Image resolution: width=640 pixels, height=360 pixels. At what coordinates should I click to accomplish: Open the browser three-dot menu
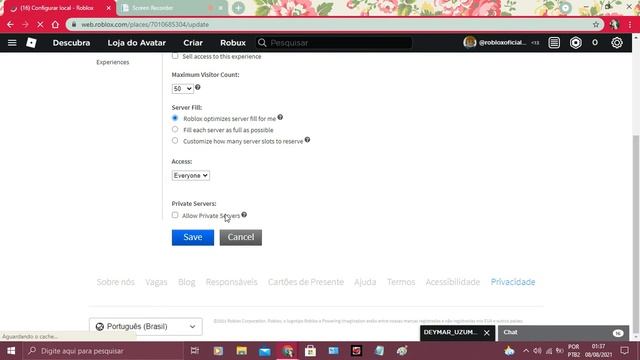[x=630, y=24]
